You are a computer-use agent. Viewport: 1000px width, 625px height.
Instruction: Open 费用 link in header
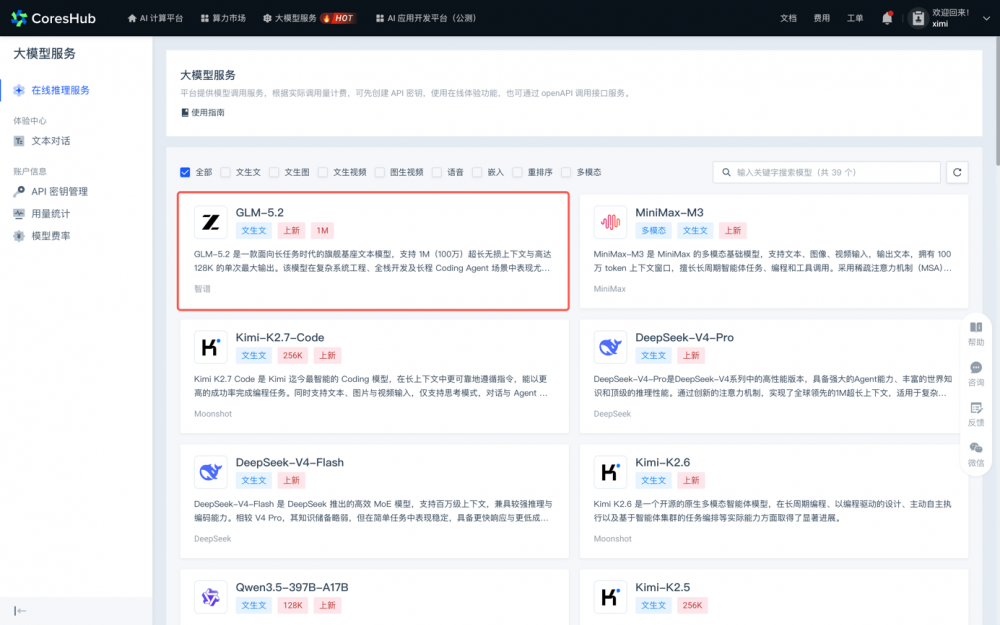click(x=821, y=18)
